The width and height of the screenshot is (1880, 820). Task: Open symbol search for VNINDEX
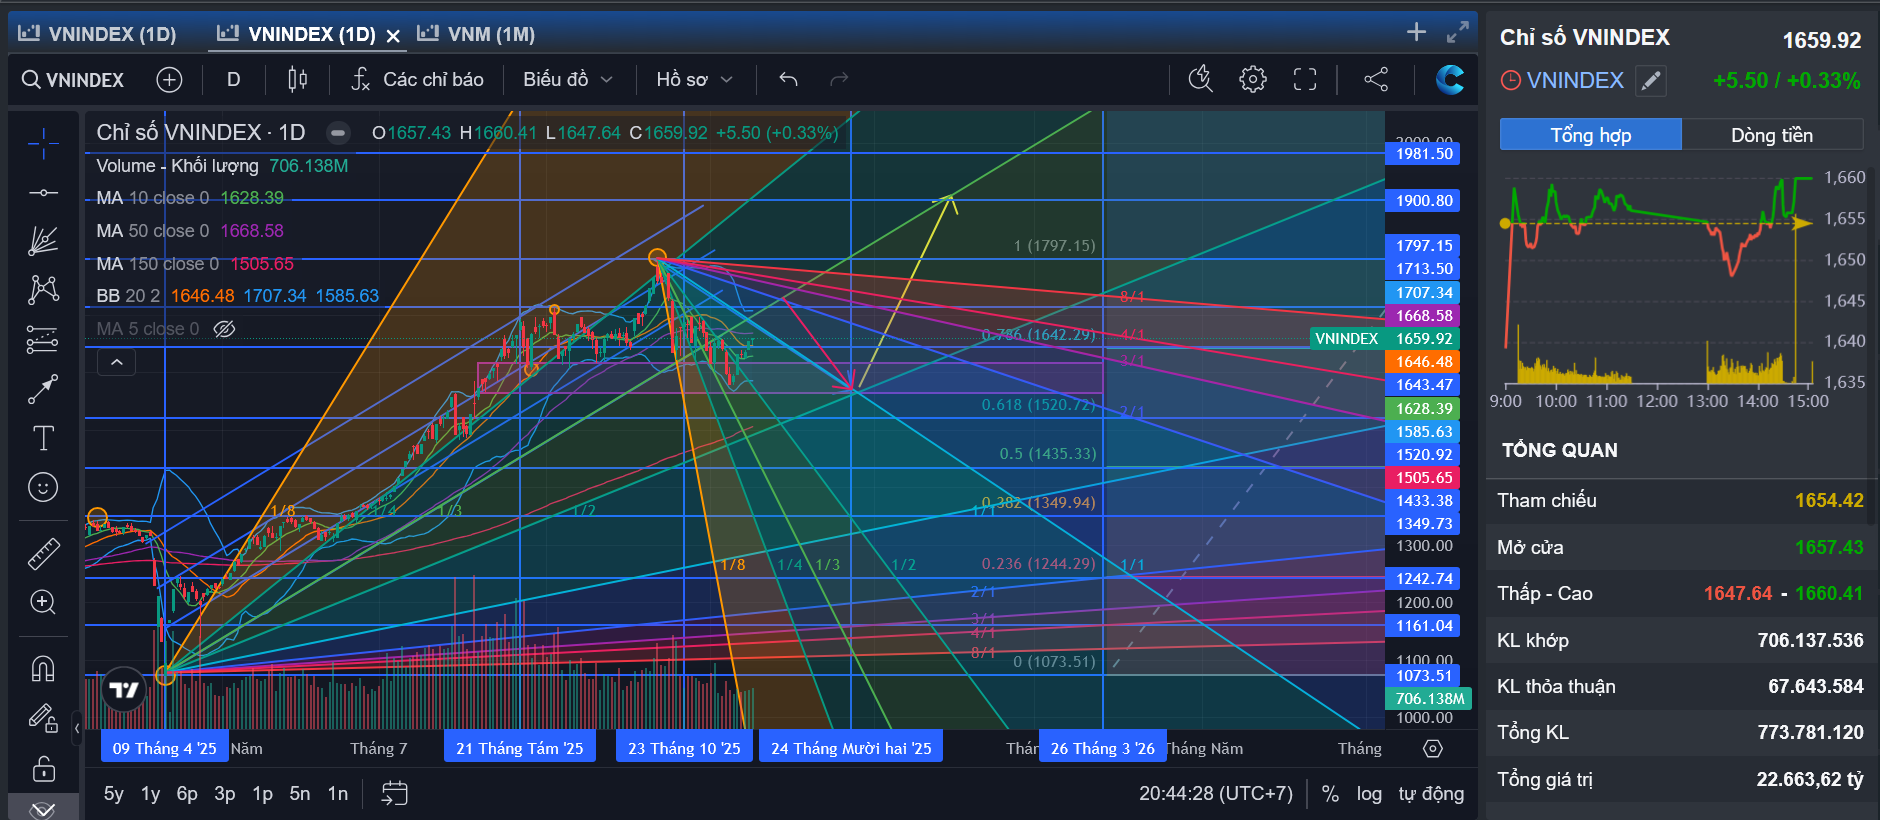(73, 80)
